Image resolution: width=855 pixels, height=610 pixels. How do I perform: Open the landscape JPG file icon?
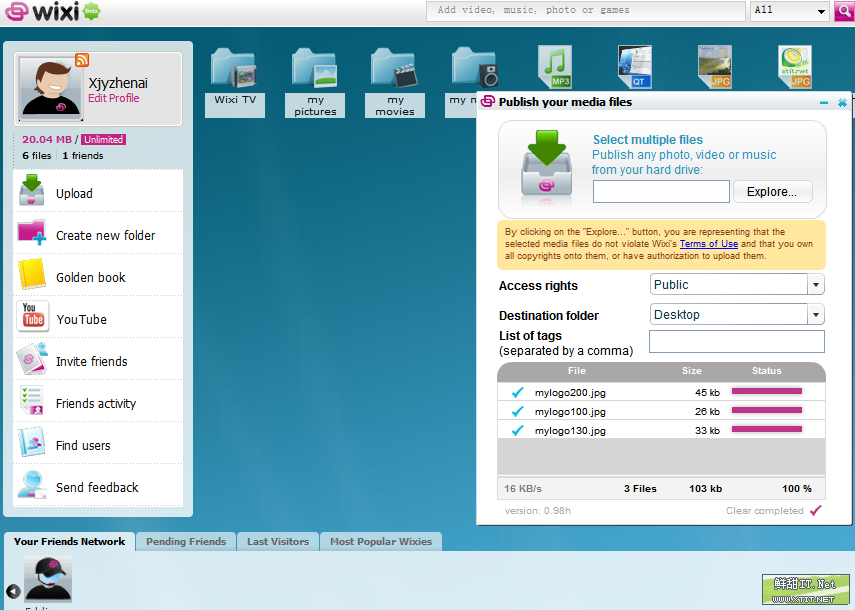[x=715, y=67]
